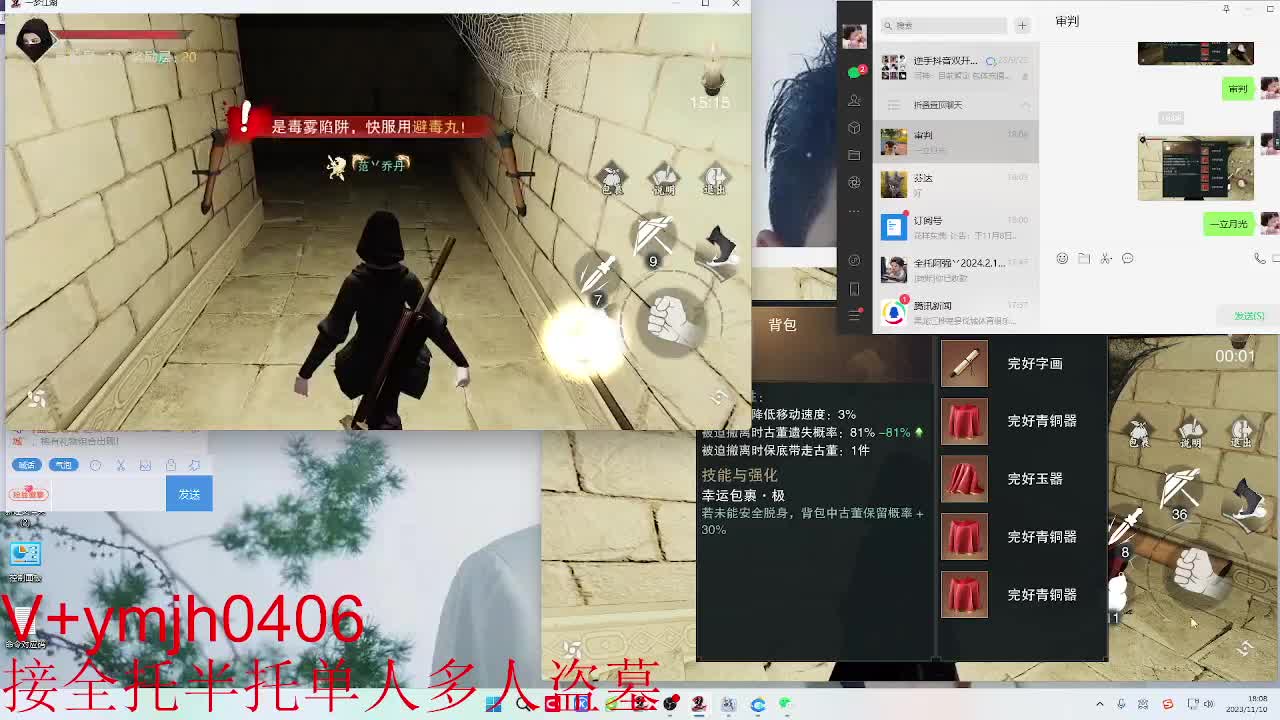1280x720 pixels.
Task: Open the 控制面板 control panel desktop icon
Action: point(25,561)
